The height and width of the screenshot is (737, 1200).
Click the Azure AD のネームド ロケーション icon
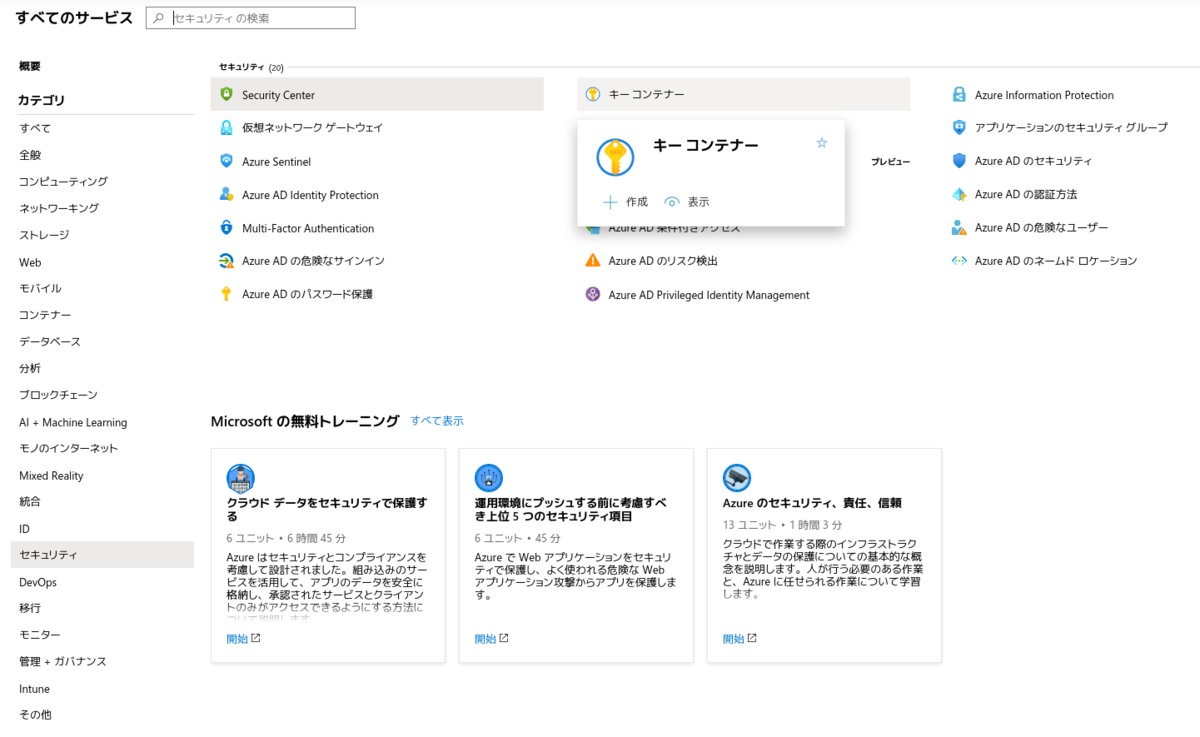(959, 261)
